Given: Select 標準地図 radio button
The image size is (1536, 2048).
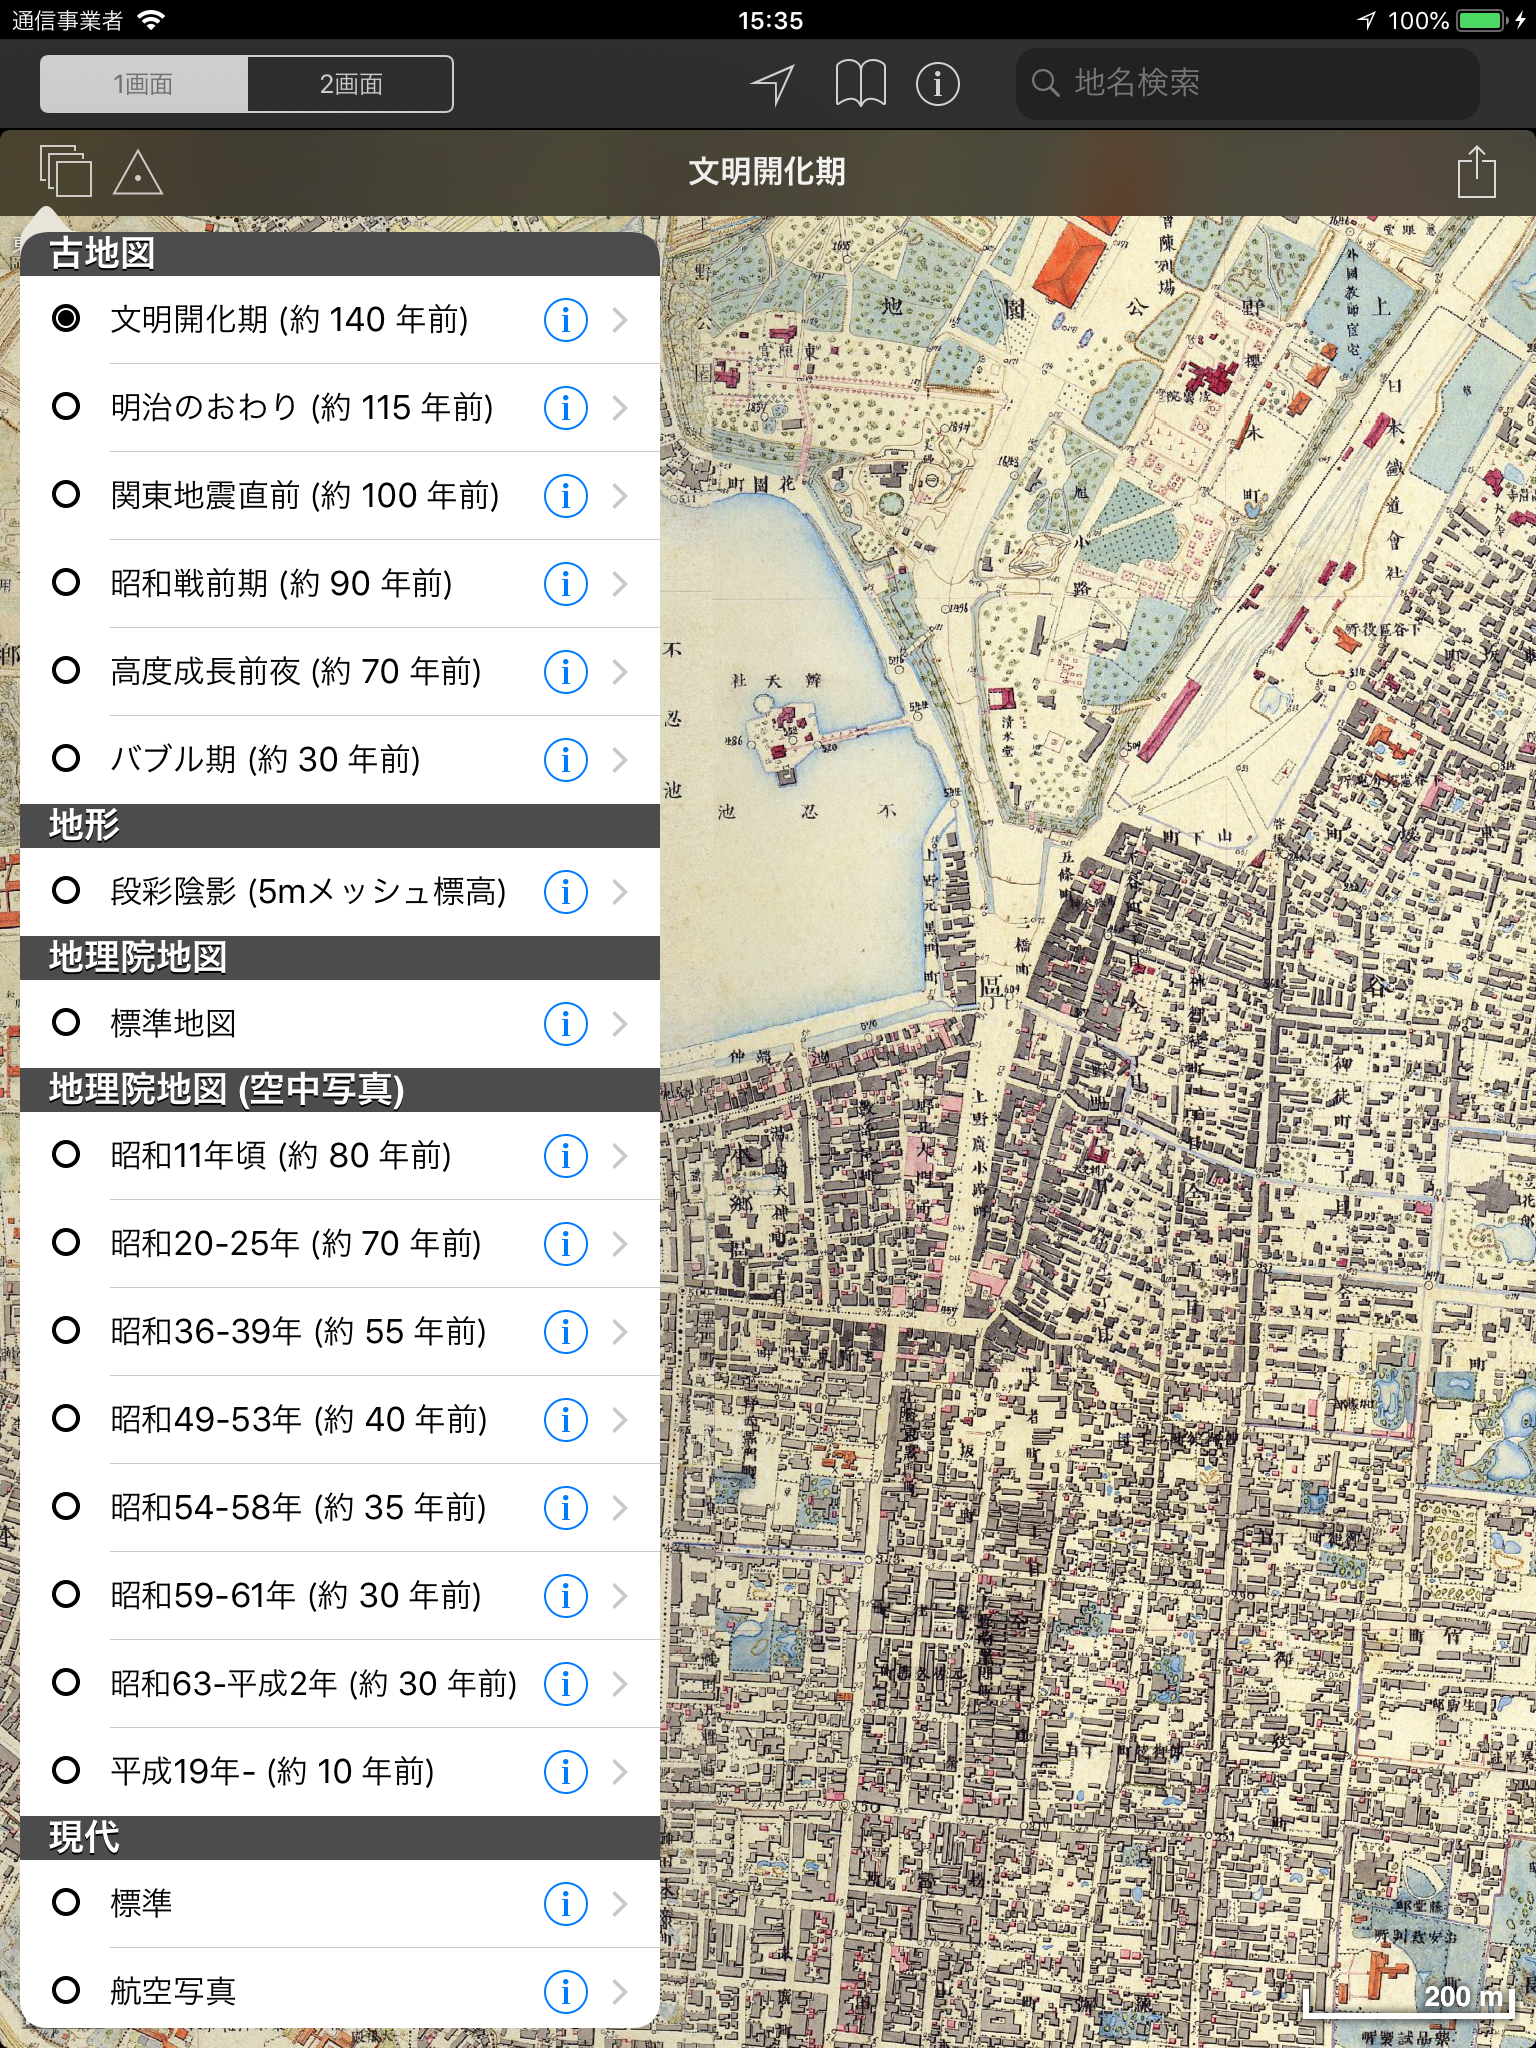Looking at the screenshot, I should (66, 1023).
